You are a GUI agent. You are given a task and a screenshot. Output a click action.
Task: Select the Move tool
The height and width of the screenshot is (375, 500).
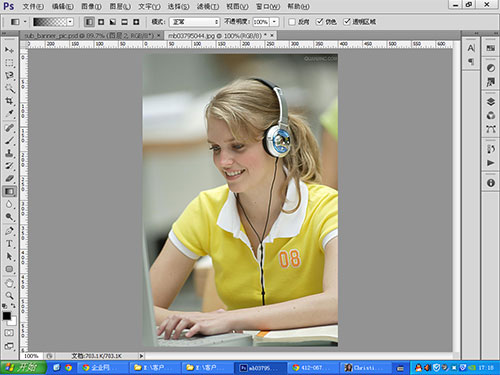tap(9, 50)
